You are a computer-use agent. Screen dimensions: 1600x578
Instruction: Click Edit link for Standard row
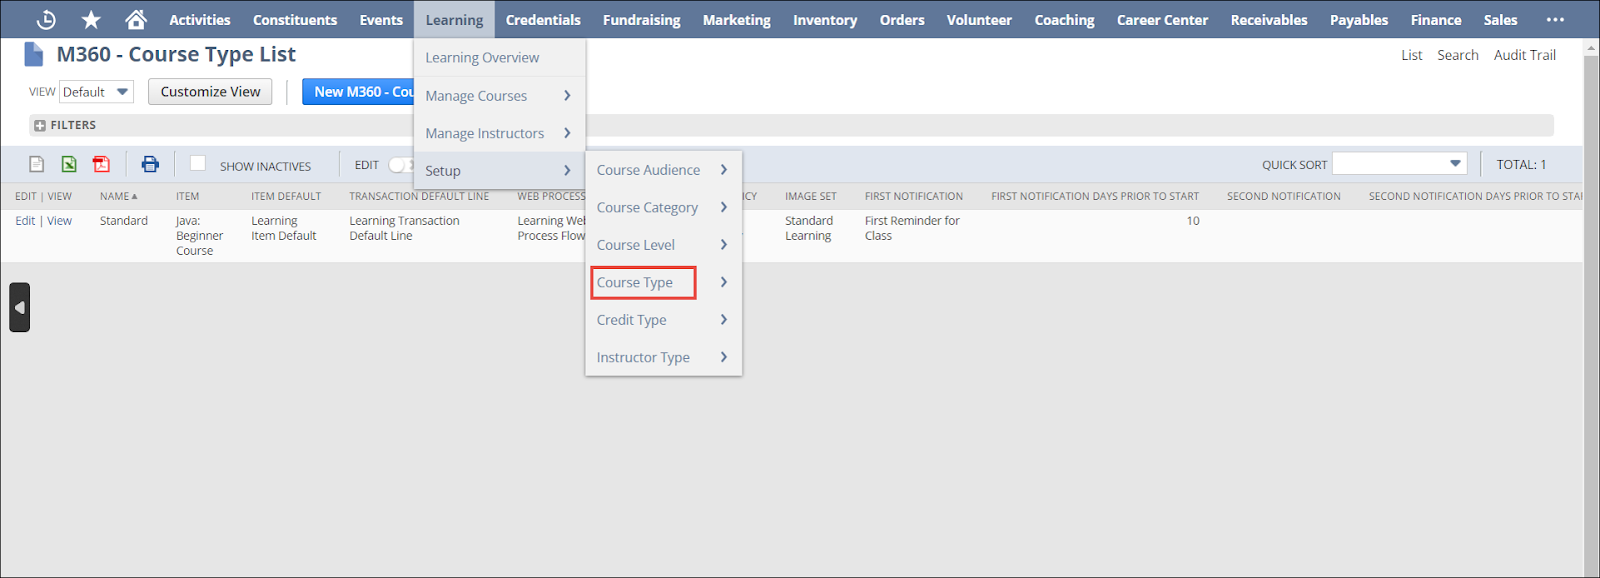[x=25, y=221]
